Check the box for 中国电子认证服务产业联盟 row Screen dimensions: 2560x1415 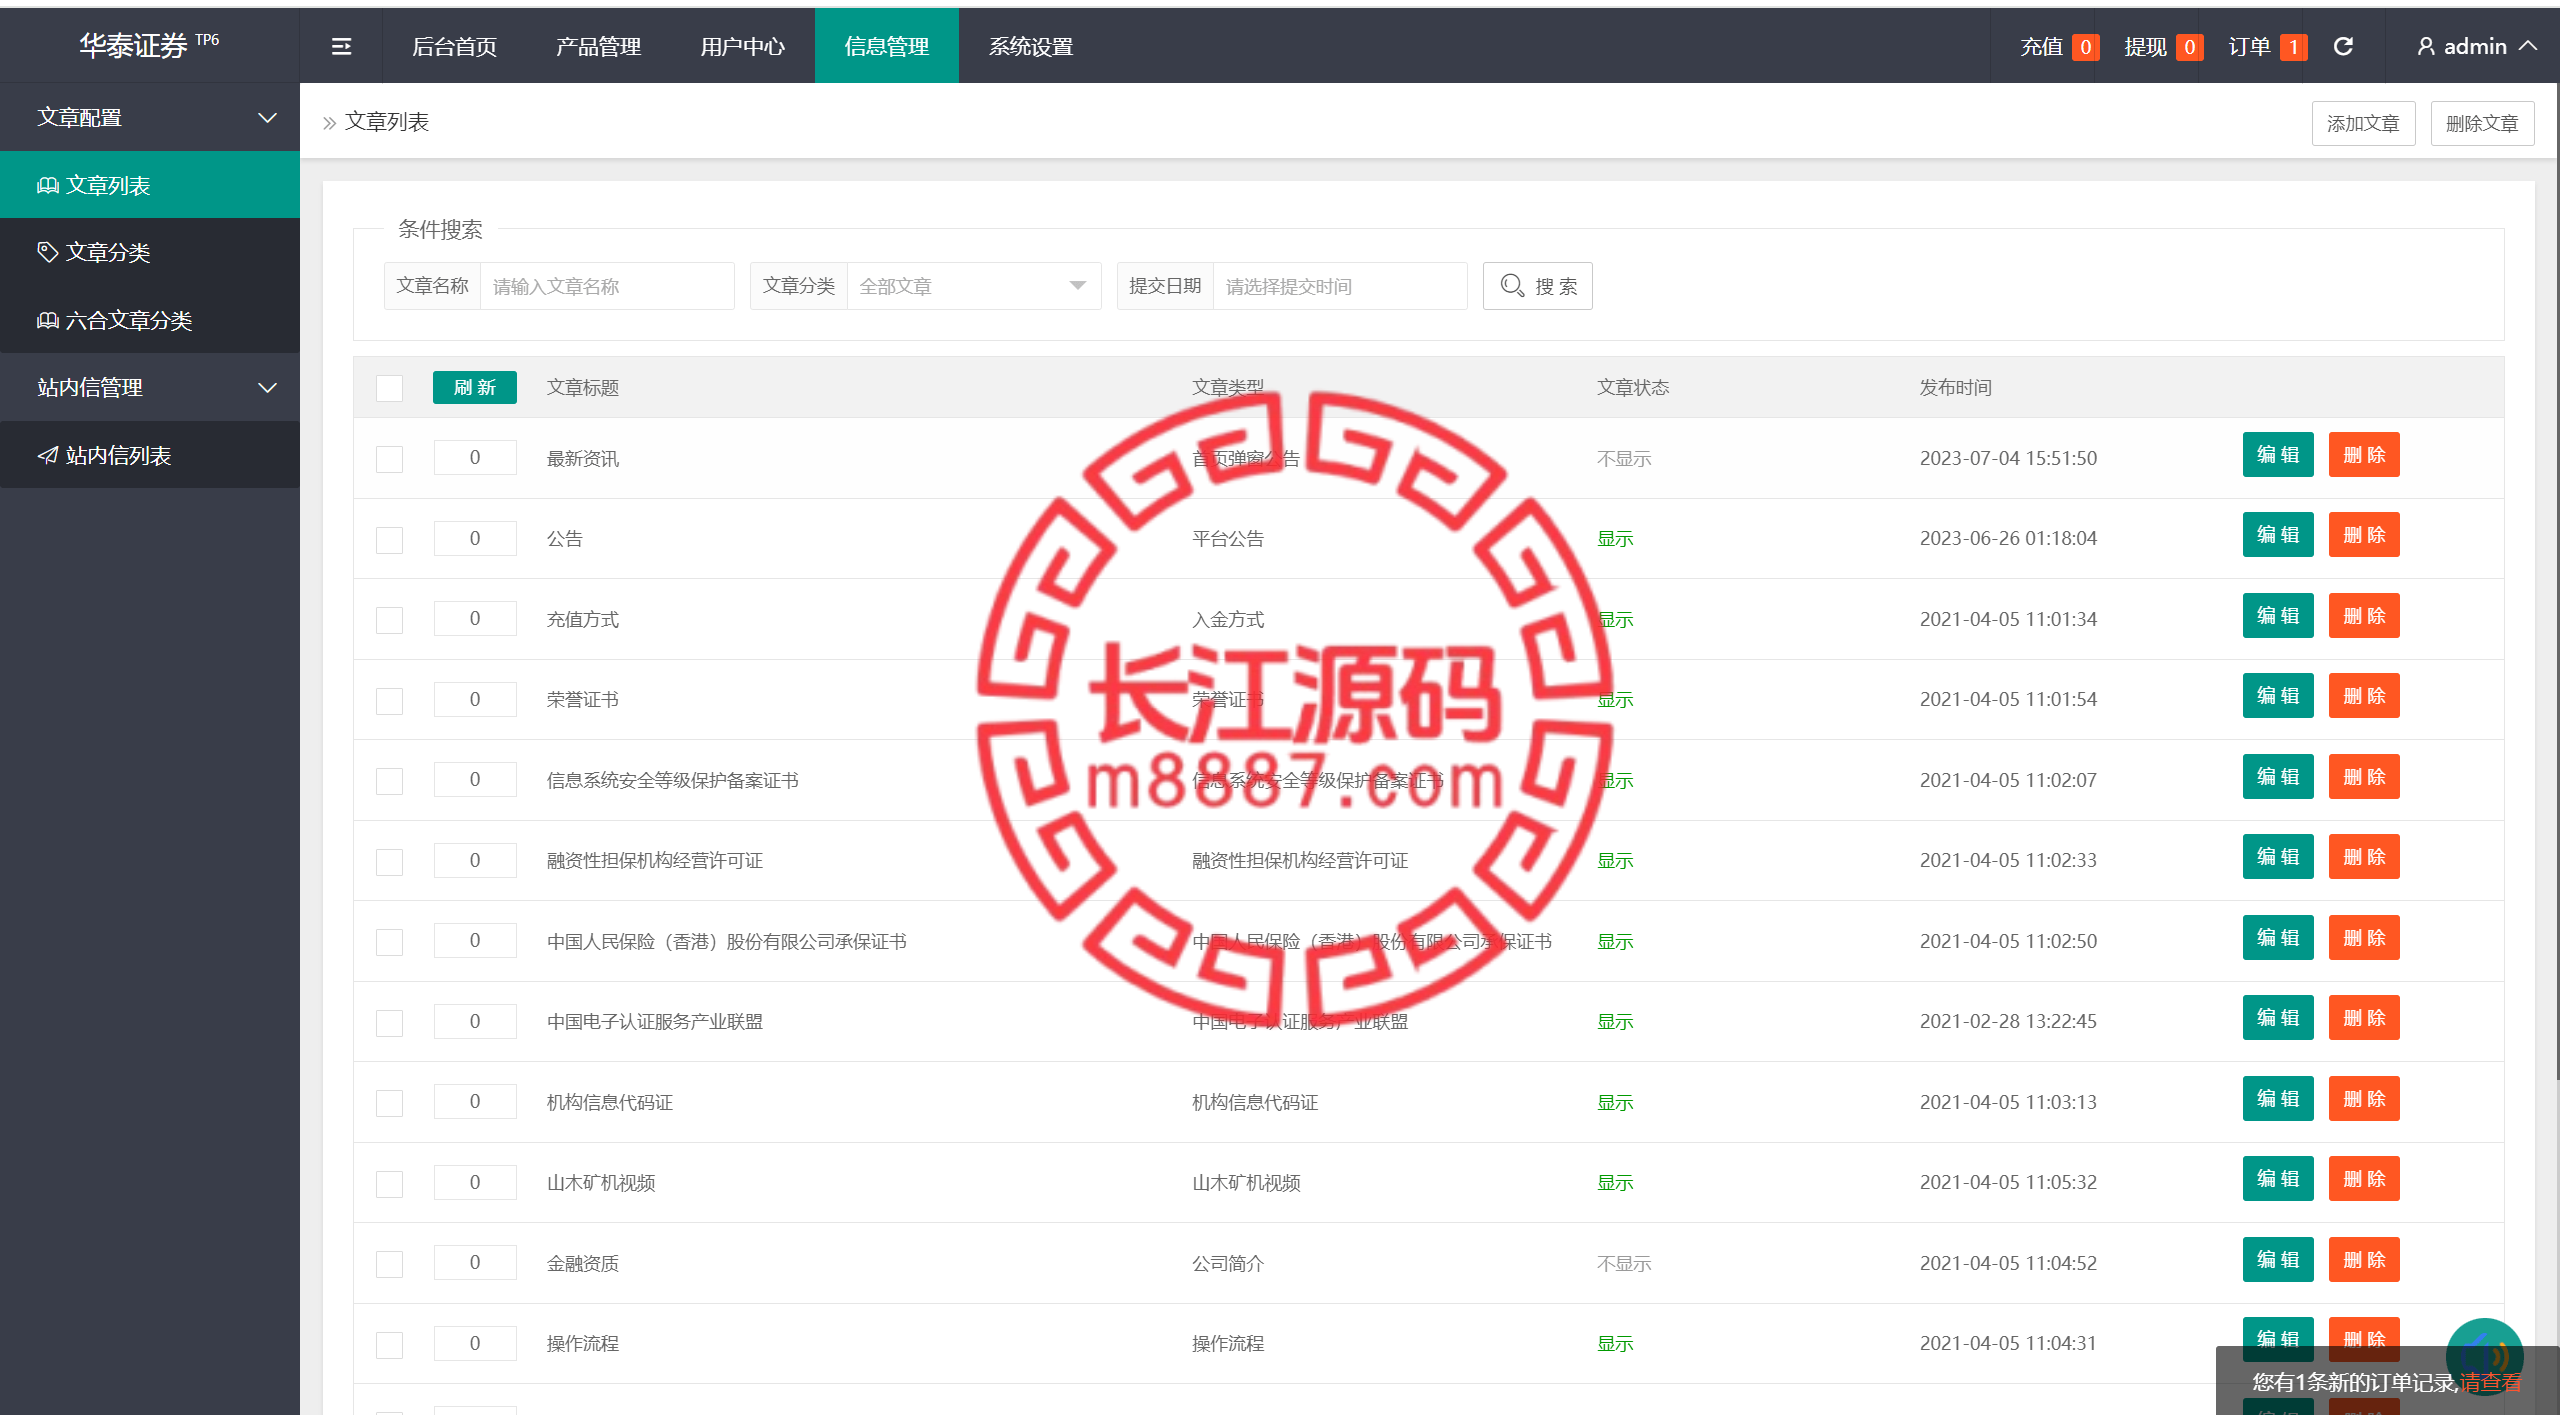click(389, 1023)
